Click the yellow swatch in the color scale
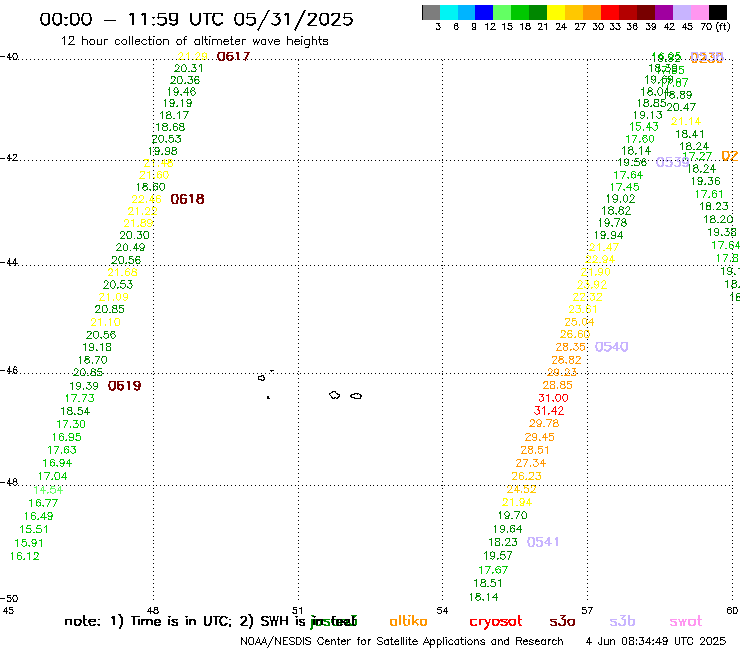Image resolution: width=740 pixels, height=650 pixels. click(556, 12)
